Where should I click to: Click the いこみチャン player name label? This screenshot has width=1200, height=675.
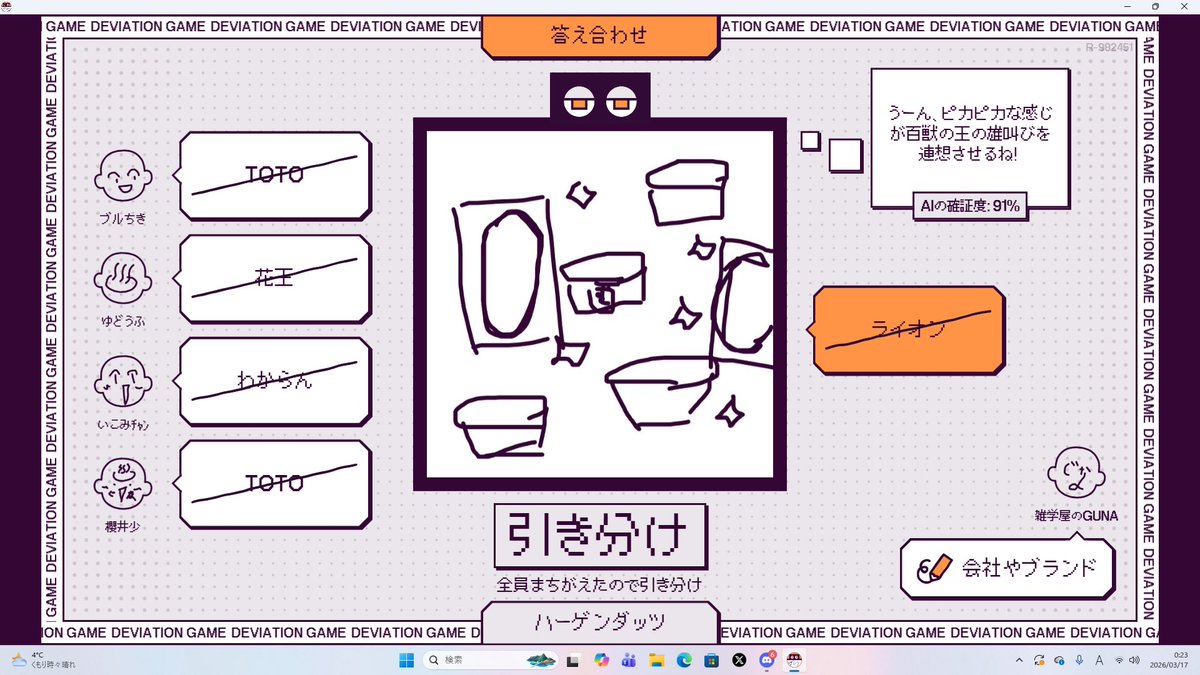coord(123,425)
